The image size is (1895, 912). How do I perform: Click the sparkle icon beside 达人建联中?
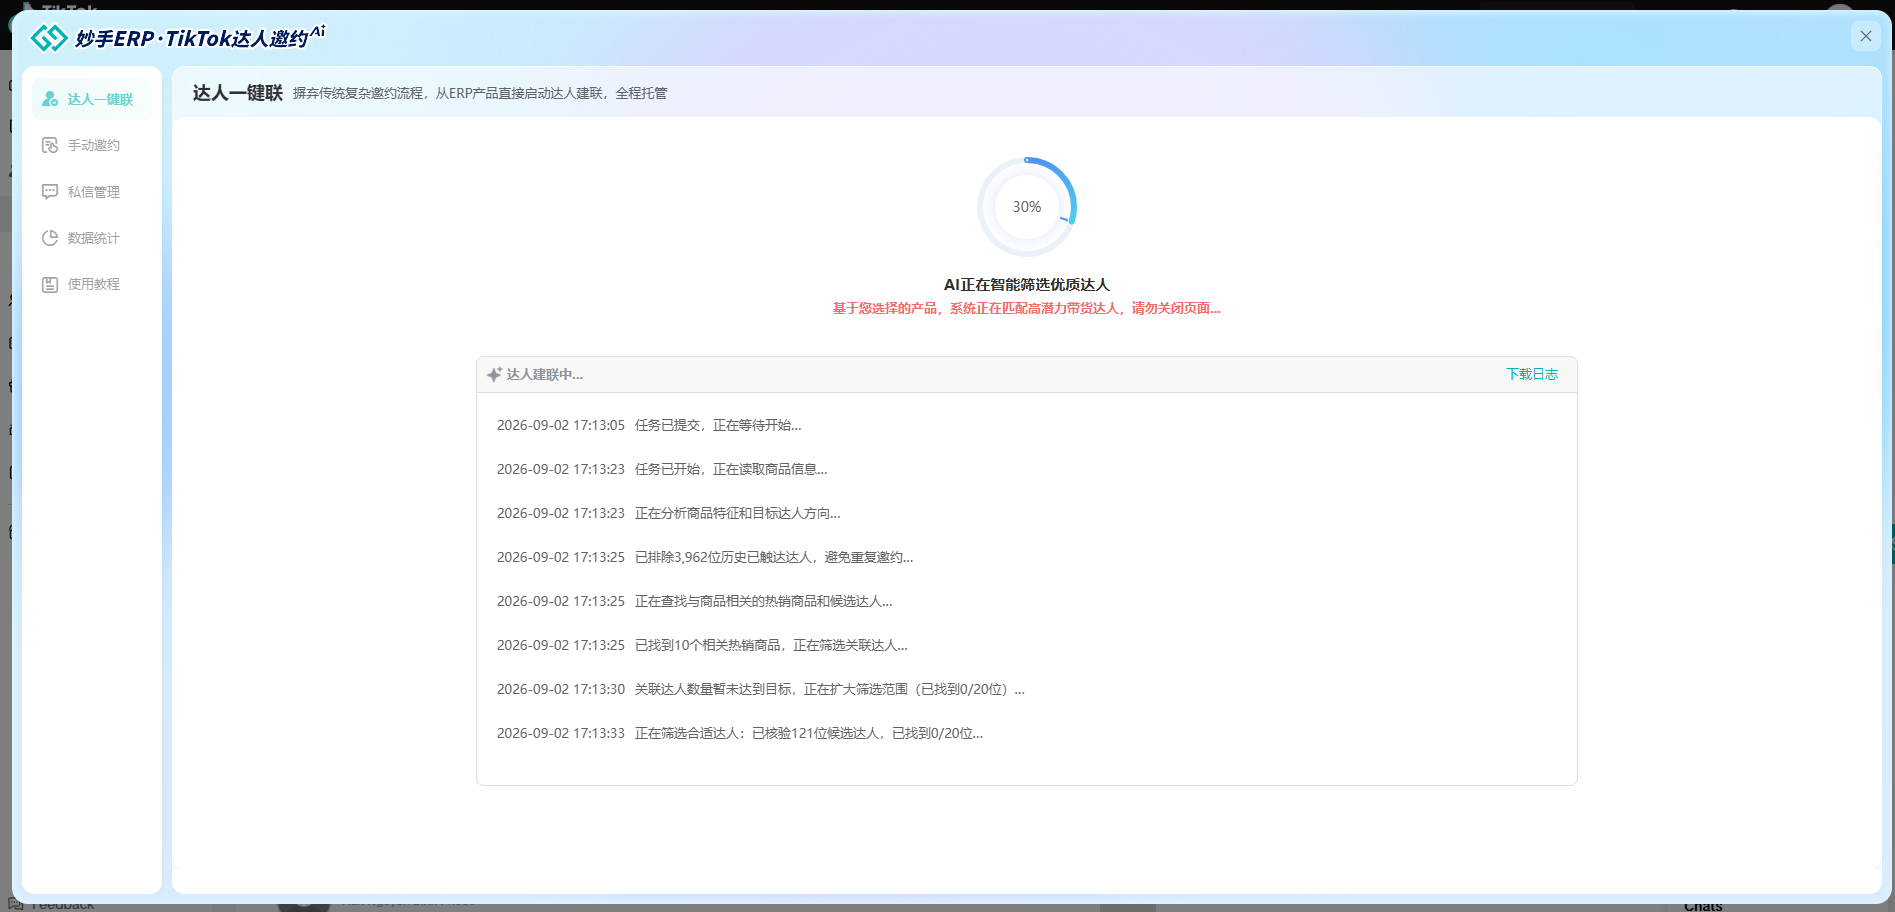(494, 374)
